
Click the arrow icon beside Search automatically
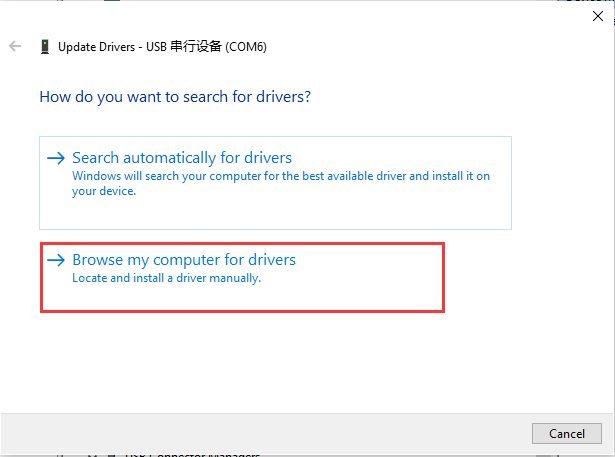[55, 158]
